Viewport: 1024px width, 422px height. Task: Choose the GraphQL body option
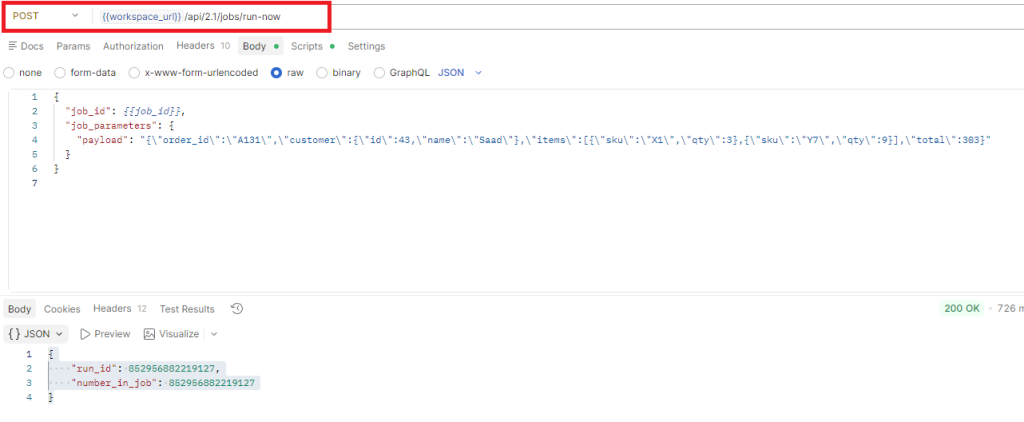coord(380,73)
